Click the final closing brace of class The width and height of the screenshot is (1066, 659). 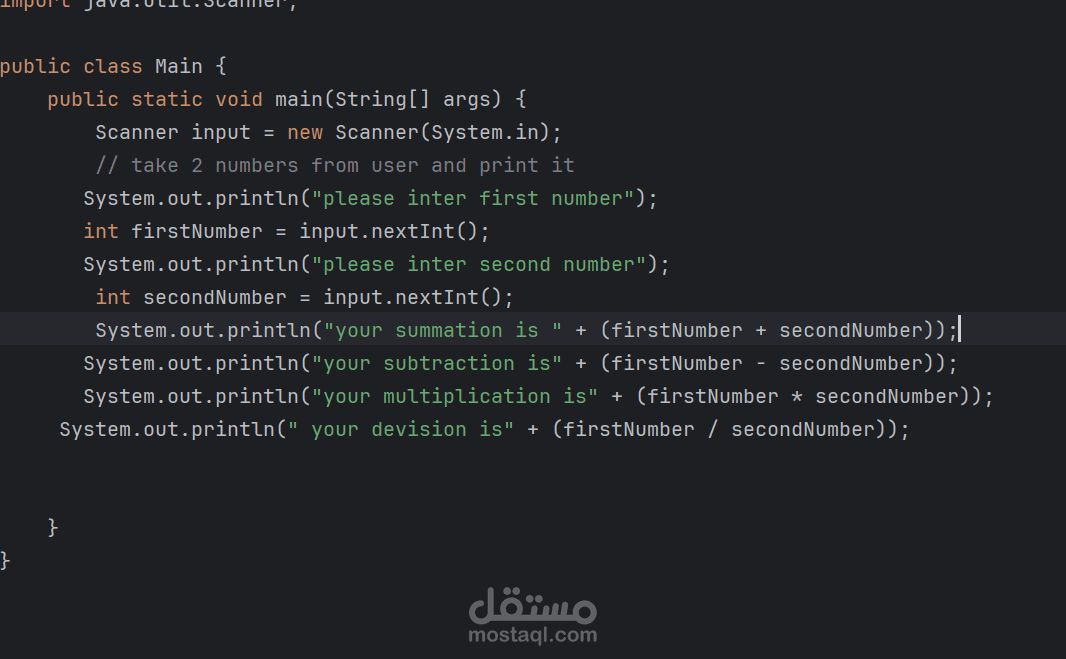tap(5, 561)
